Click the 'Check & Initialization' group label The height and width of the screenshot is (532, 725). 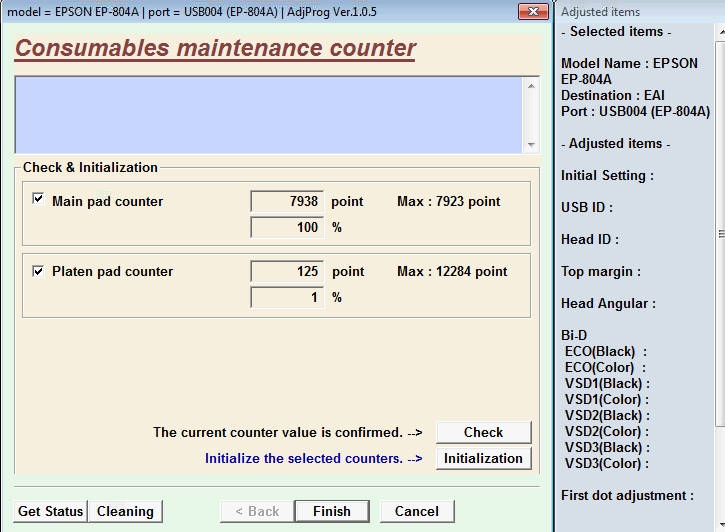tap(90, 167)
